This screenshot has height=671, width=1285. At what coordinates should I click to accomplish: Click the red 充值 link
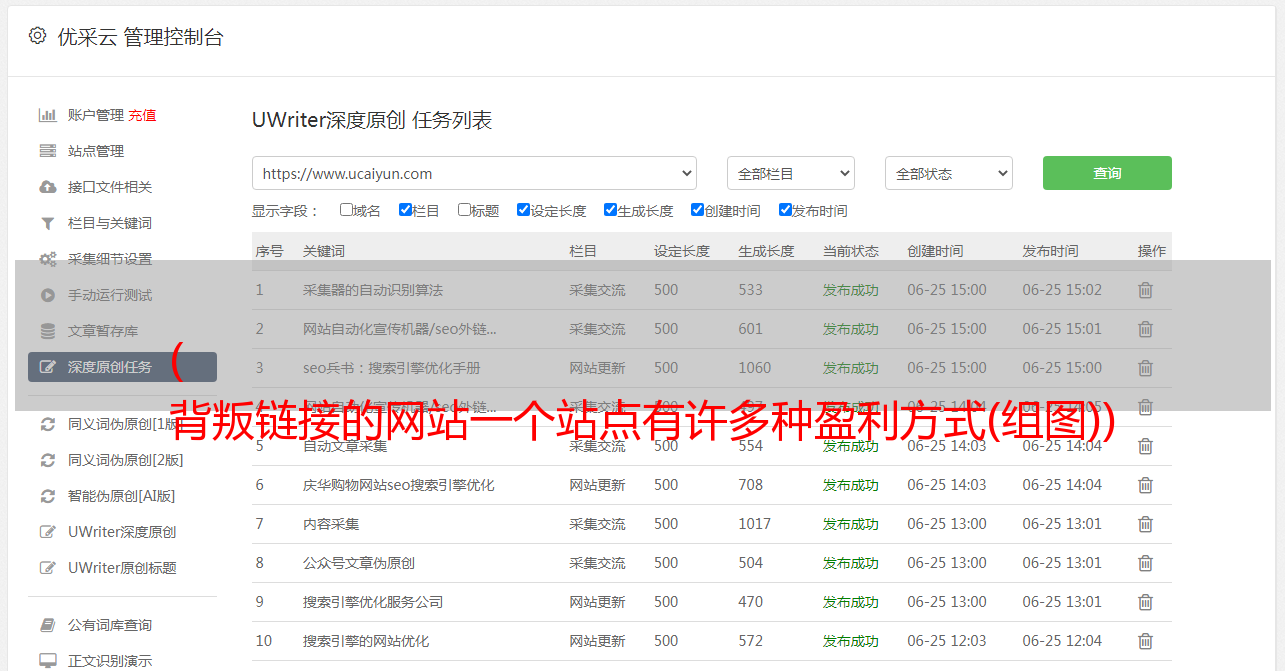[142, 115]
